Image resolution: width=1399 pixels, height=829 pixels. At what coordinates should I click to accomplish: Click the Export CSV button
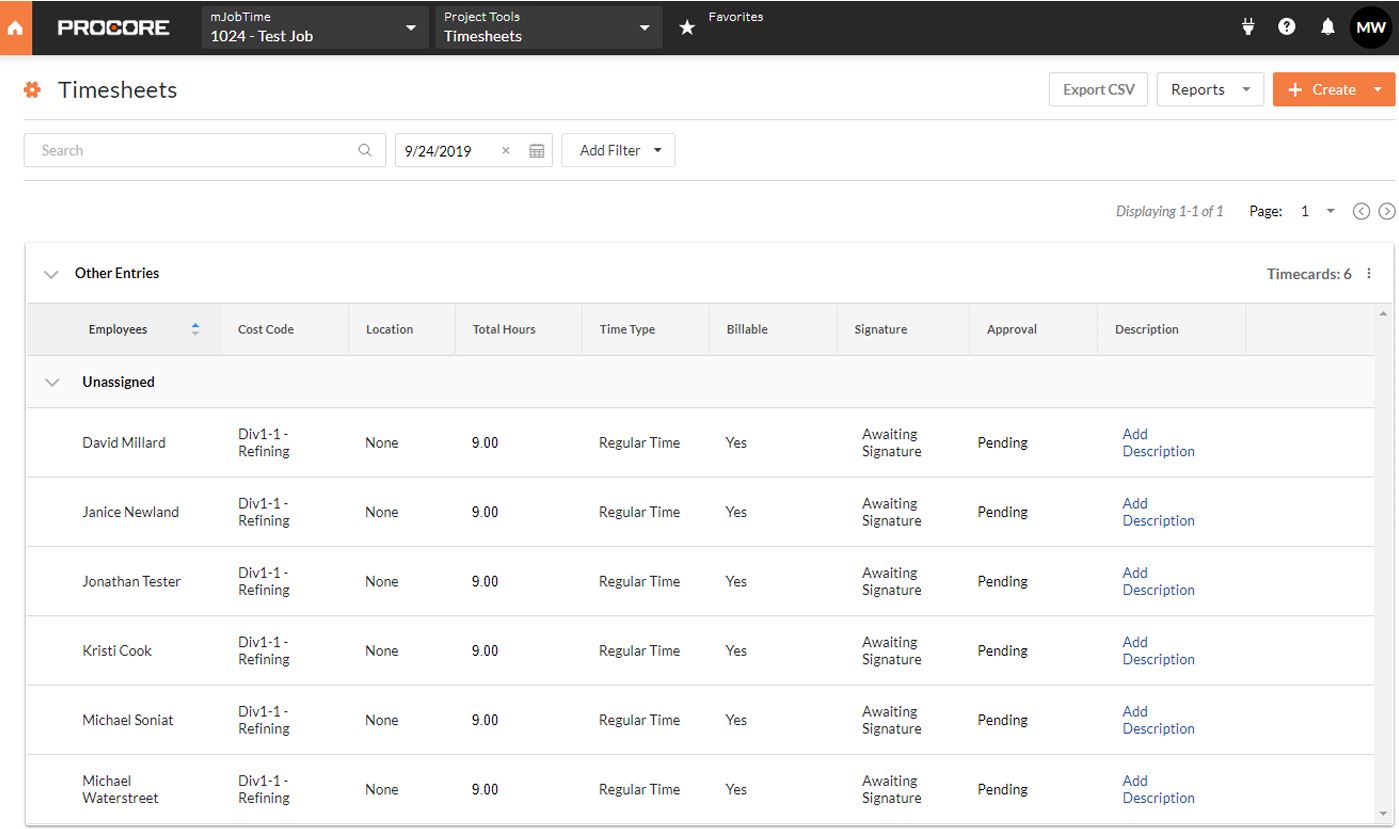tap(1098, 89)
